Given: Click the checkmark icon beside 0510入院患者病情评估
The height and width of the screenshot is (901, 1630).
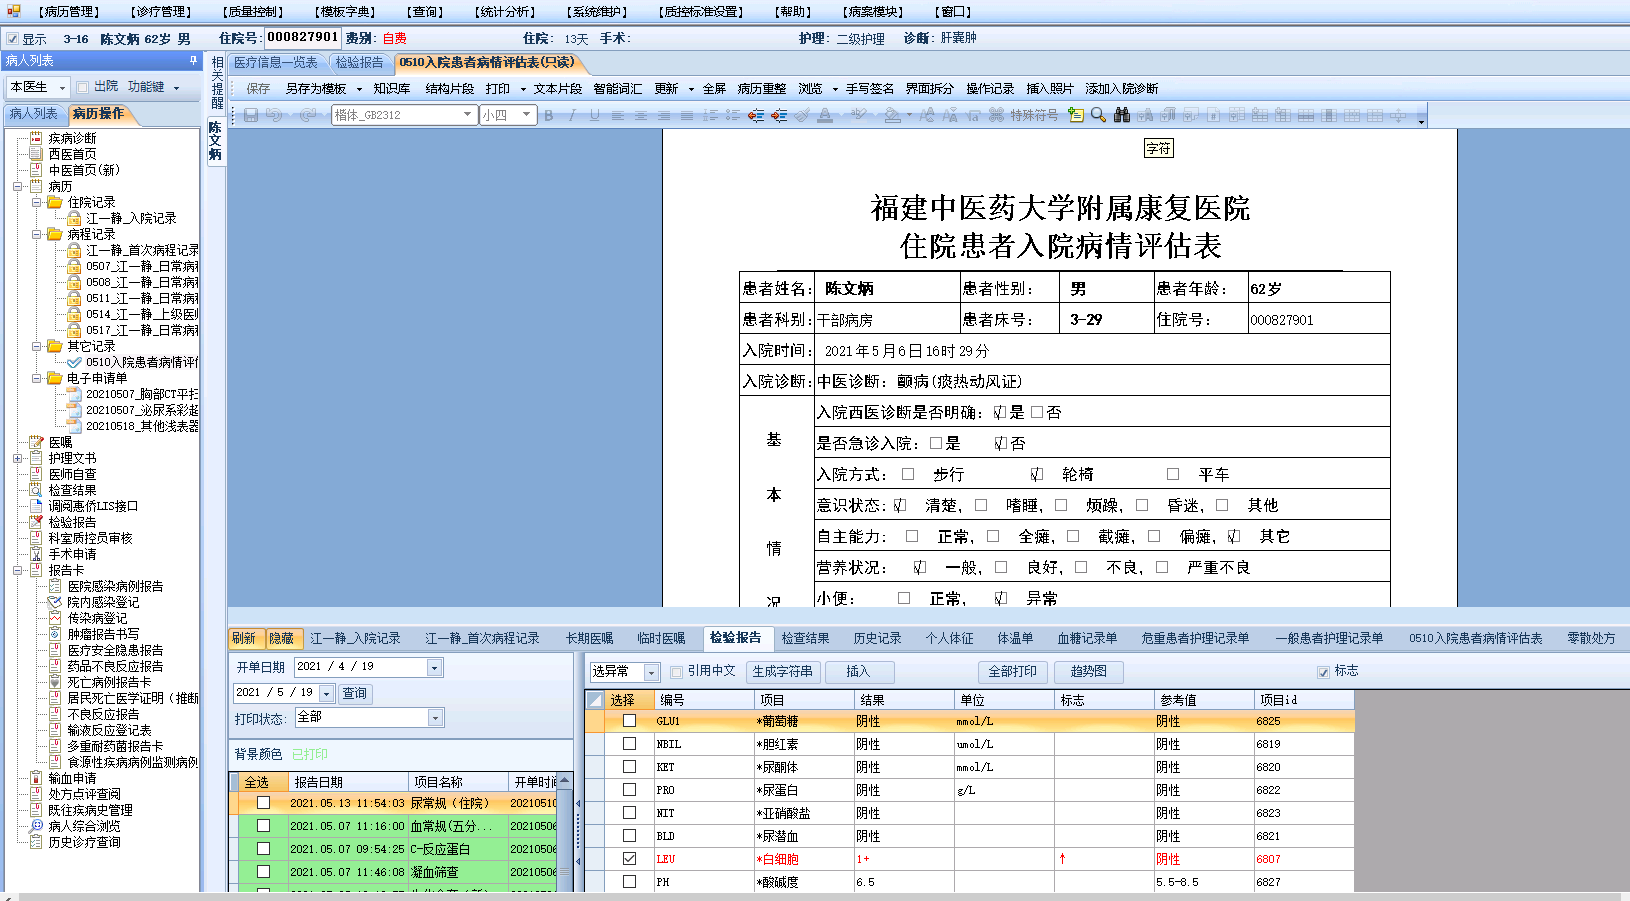Looking at the screenshot, I should pos(75,362).
